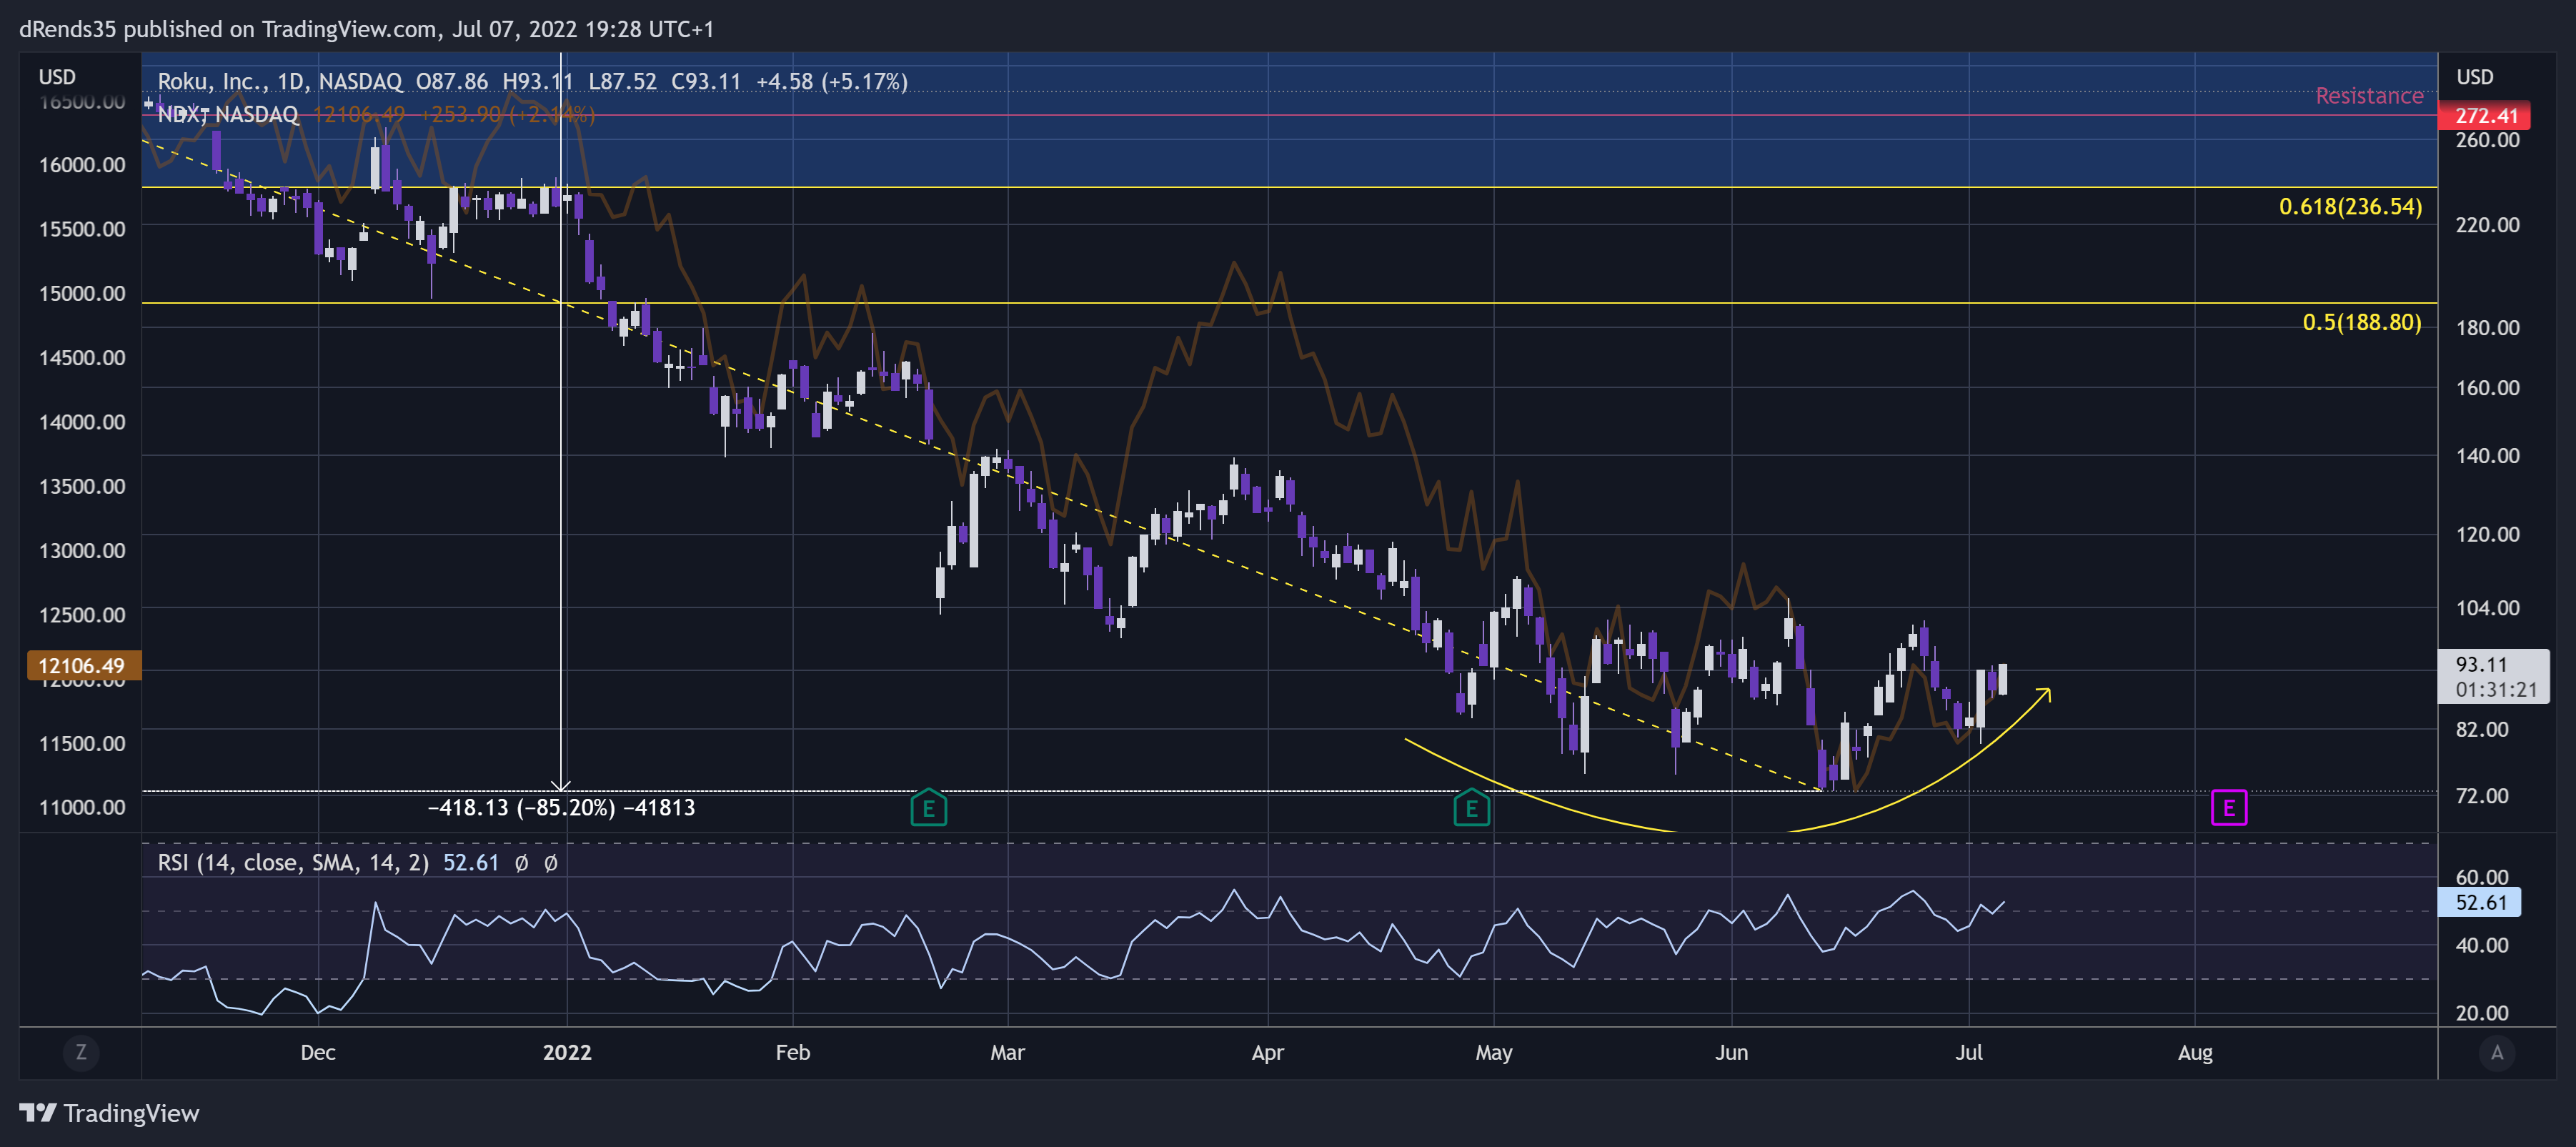Screen dimensions: 2576x1147
Task: Click the 72.00 price on right scale
Action: pyautogui.click(x=2481, y=796)
